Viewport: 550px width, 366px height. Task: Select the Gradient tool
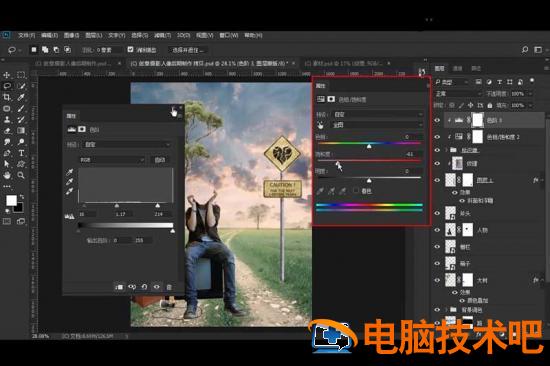pyautogui.click(x=21, y=131)
